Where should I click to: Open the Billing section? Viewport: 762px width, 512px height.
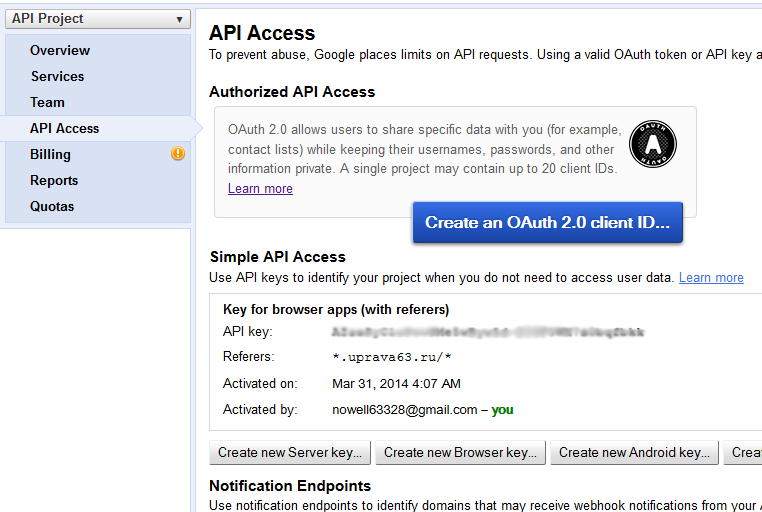tap(50, 155)
